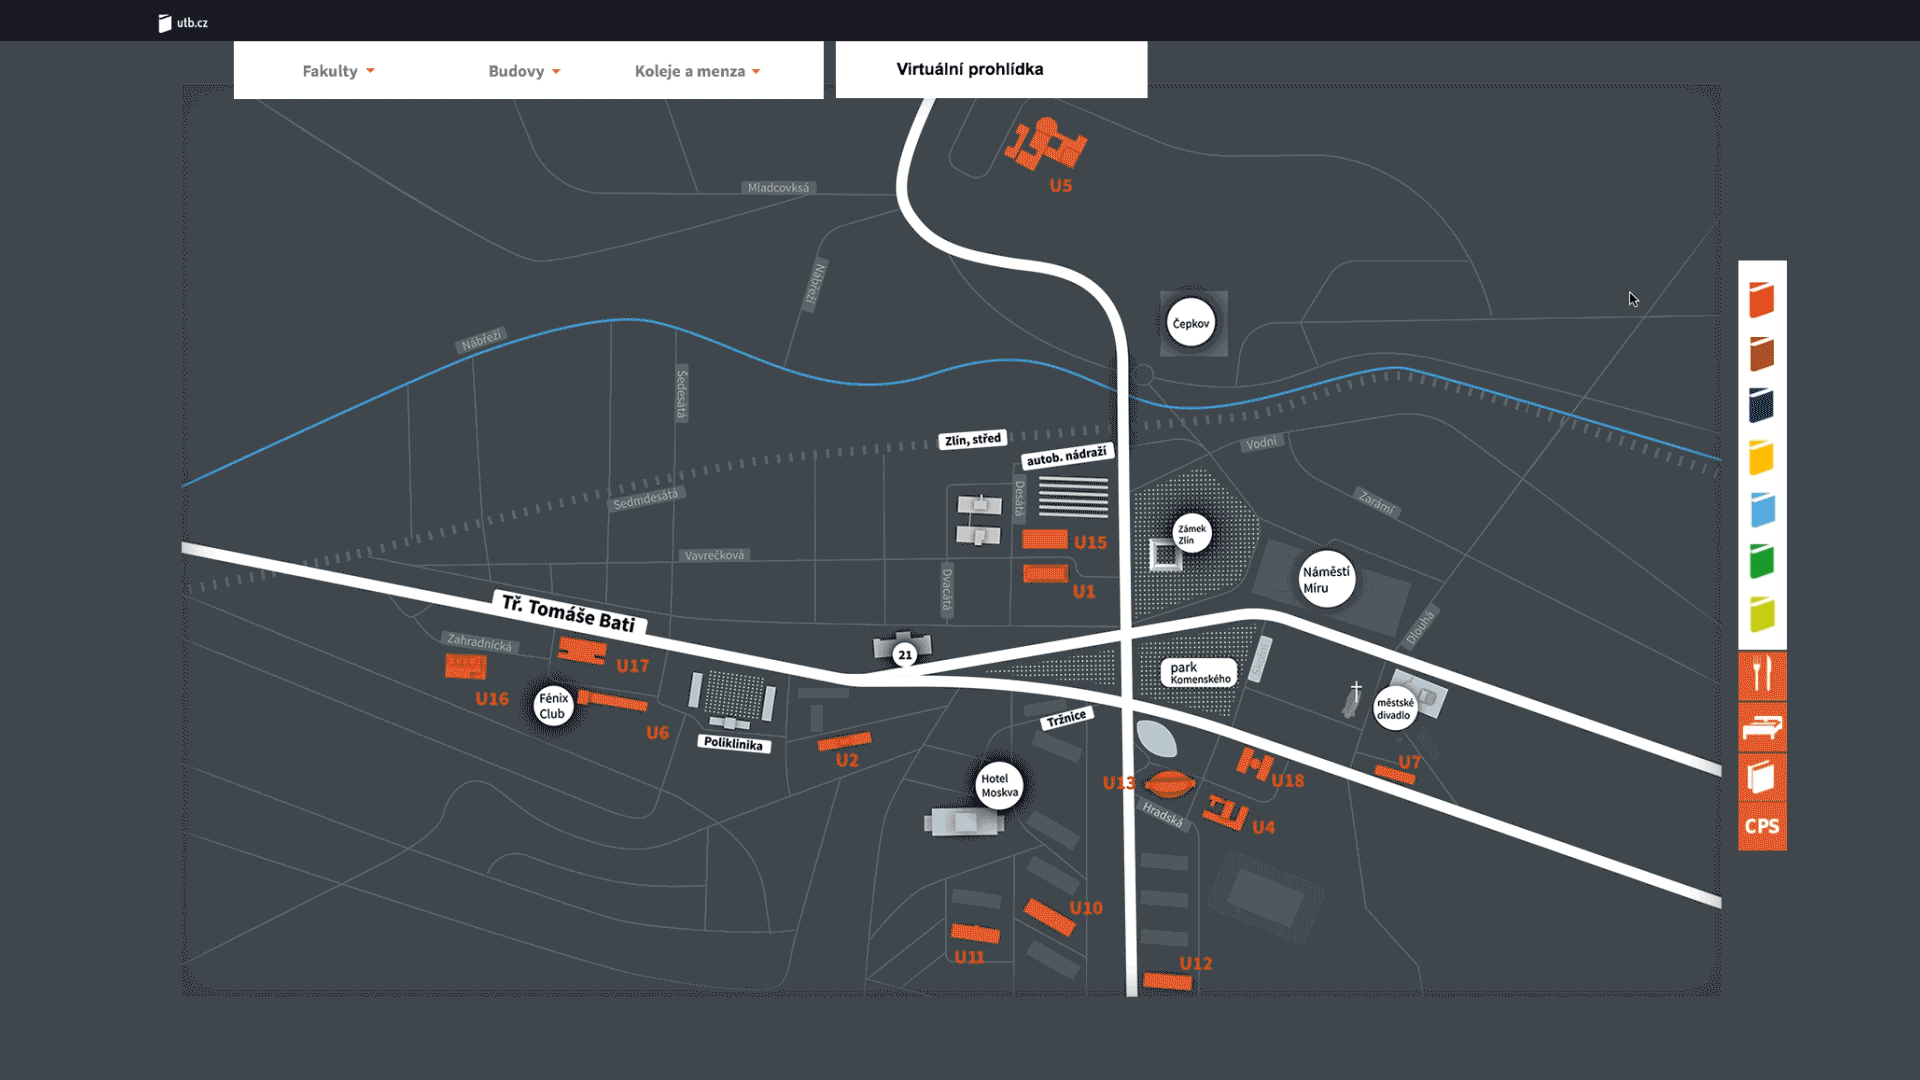Click the yellow book color icon

[x=1761, y=457]
